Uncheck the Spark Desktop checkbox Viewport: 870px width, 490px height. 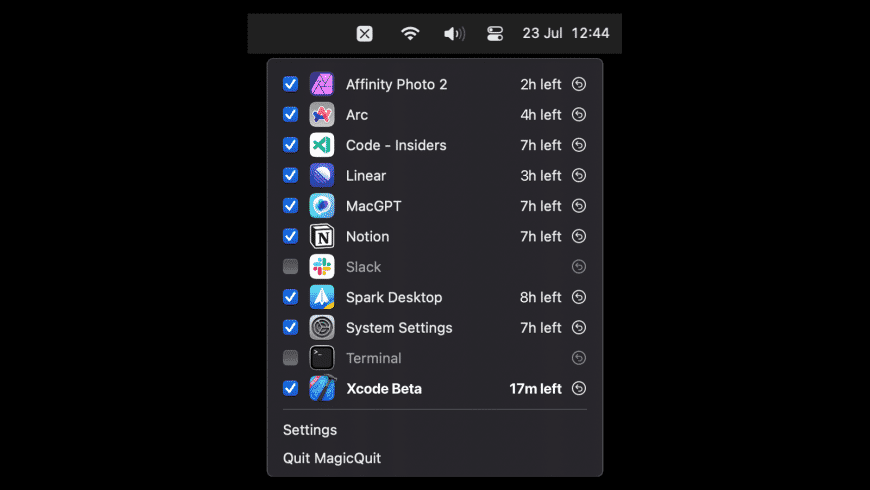coord(290,297)
